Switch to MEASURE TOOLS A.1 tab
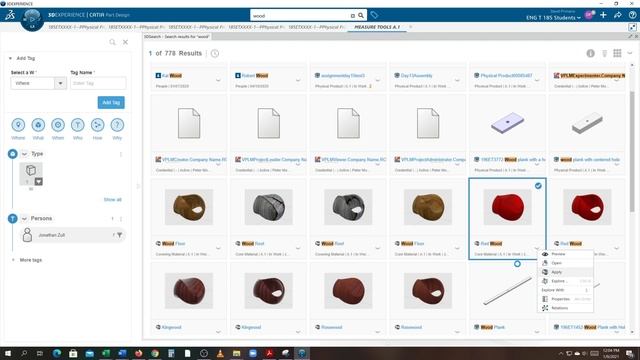640x360 pixels. (377, 27)
